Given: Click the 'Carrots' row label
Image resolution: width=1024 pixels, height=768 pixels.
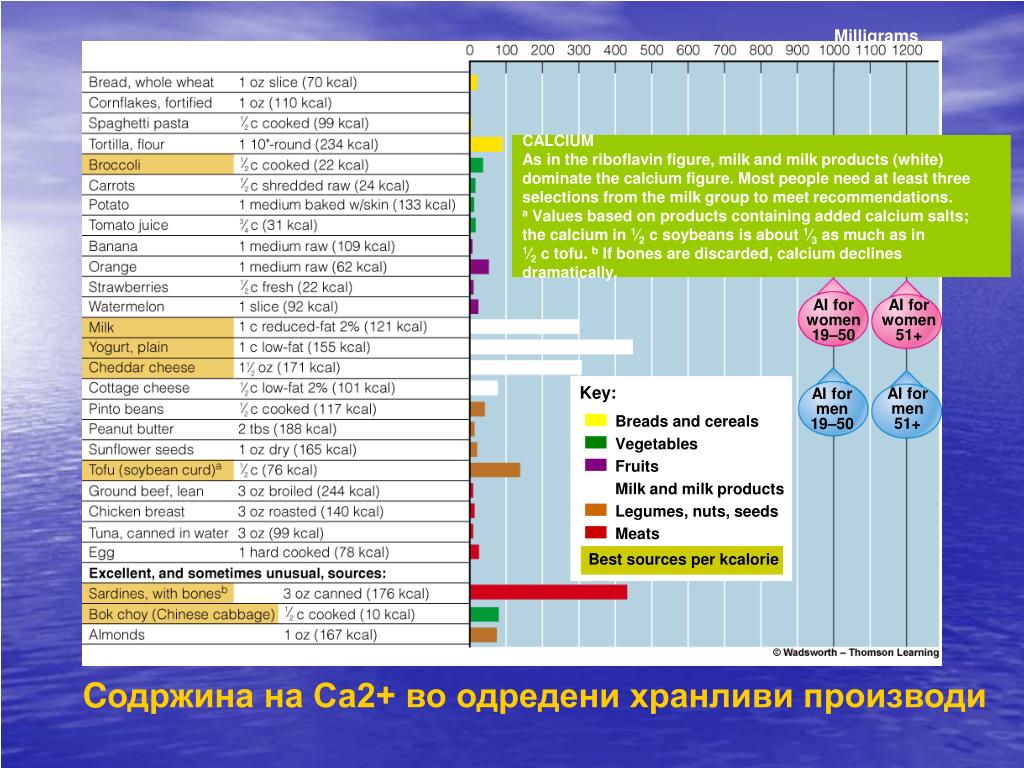Looking at the screenshot, I should (x=112, y=185).
